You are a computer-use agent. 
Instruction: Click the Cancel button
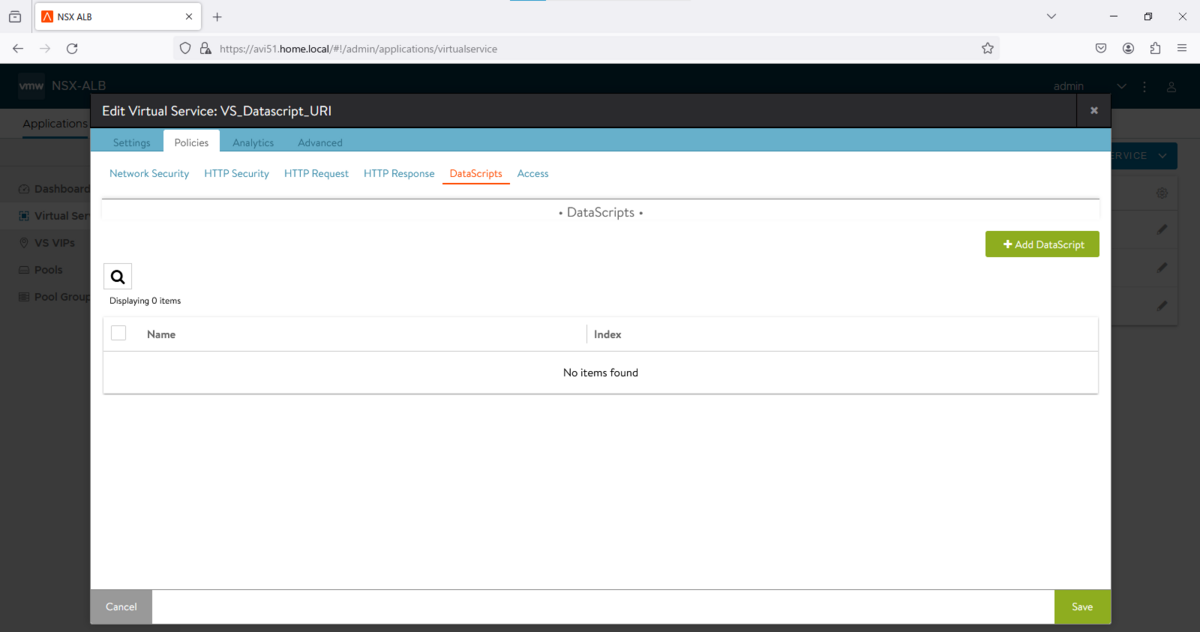[x=121, y=607]
